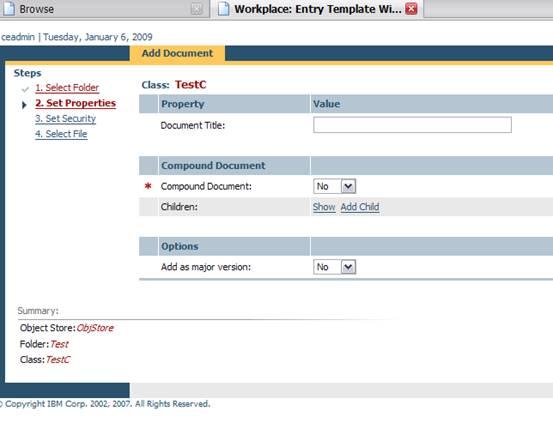
Task: Click the greyed close icon on the Browse tab
Action: [196, 9]
